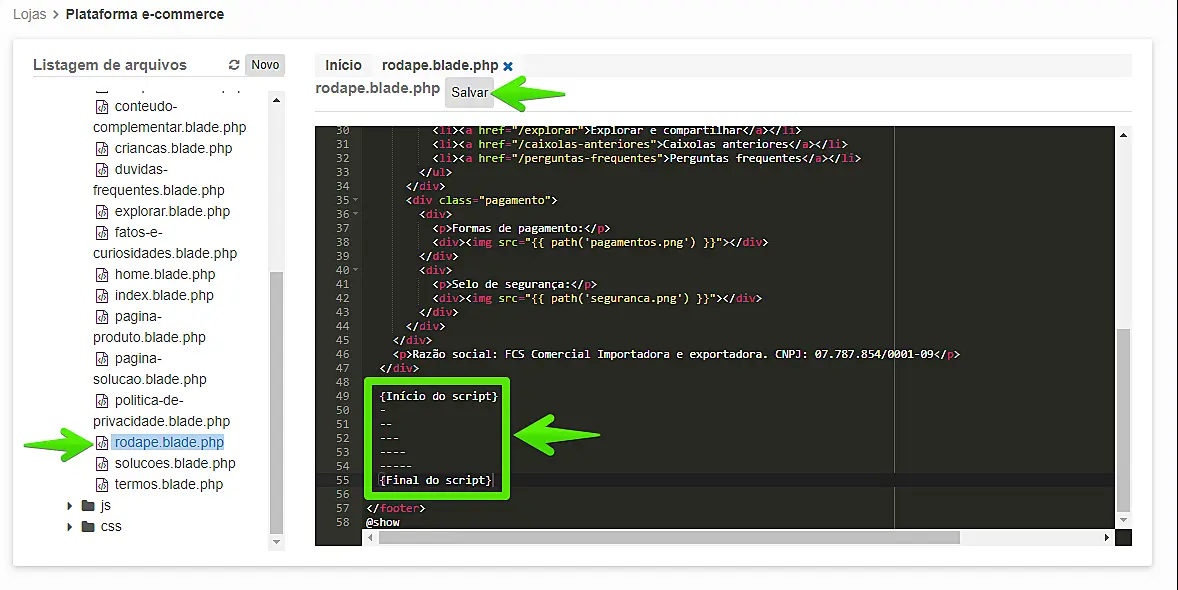Click the refresh icon beside Listagem de arquivos
Viewport: 1178px width, 590px height.
tap(234, 65)
